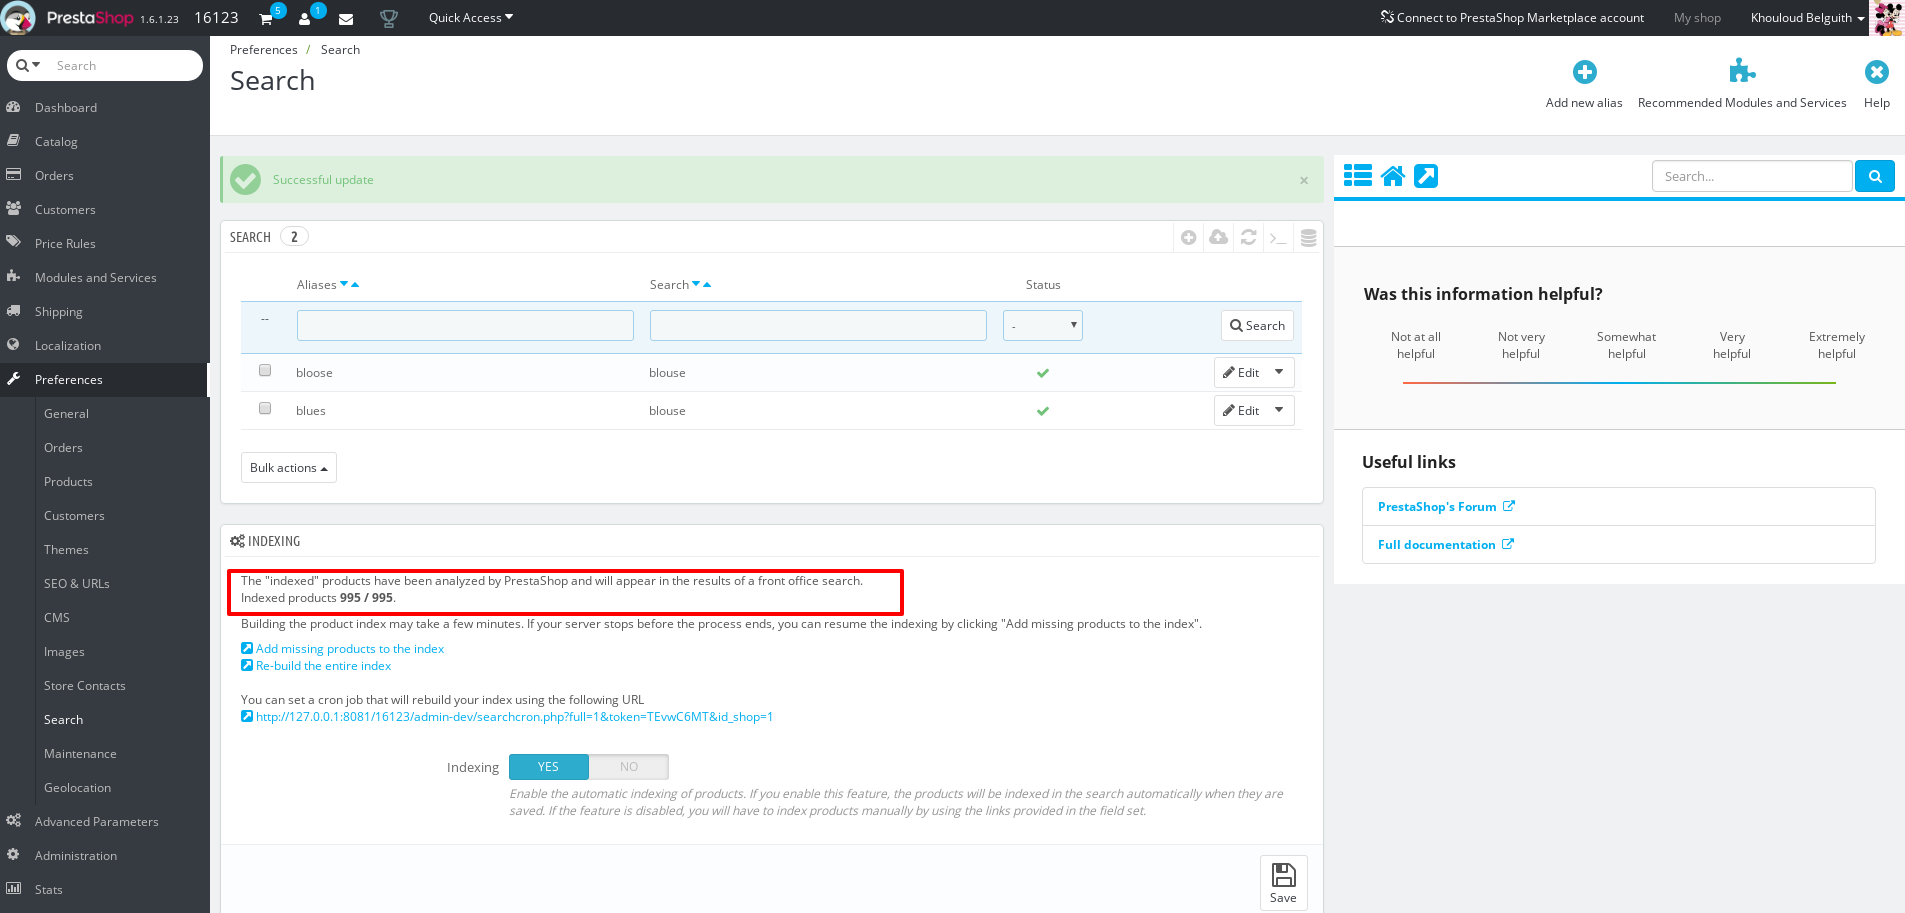Click the list view icon in help panel
The width and height of the screenshot is (1905, 913).
pos(1358,176)
